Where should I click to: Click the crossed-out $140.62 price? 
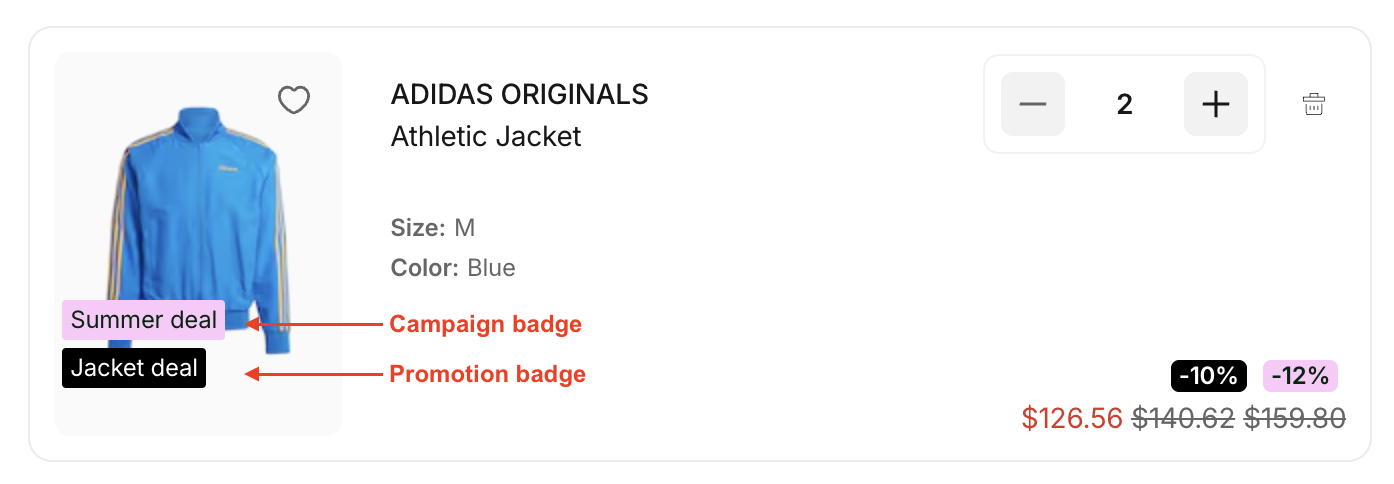(1182, 418)
